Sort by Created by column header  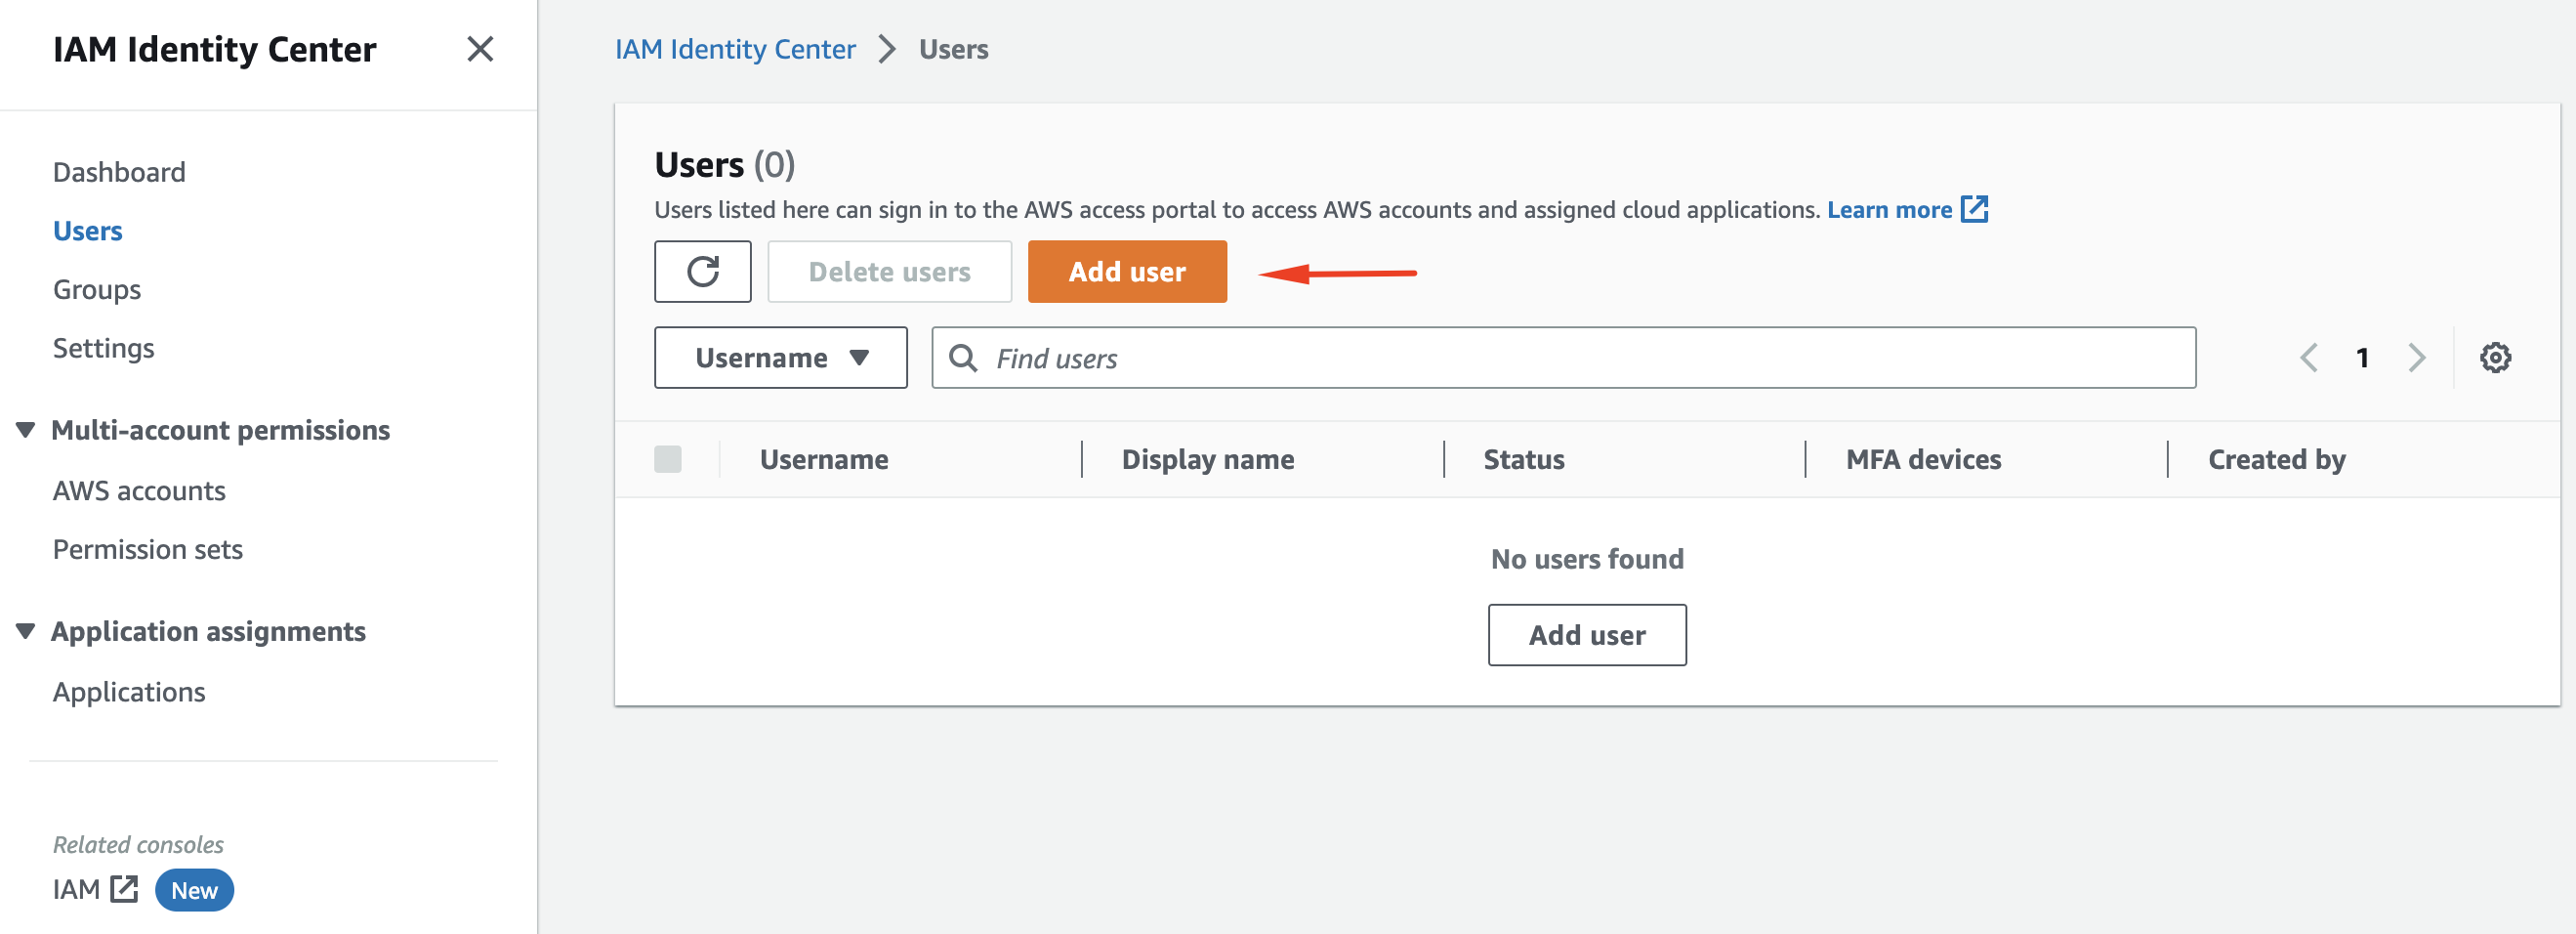pos(2277,459)
